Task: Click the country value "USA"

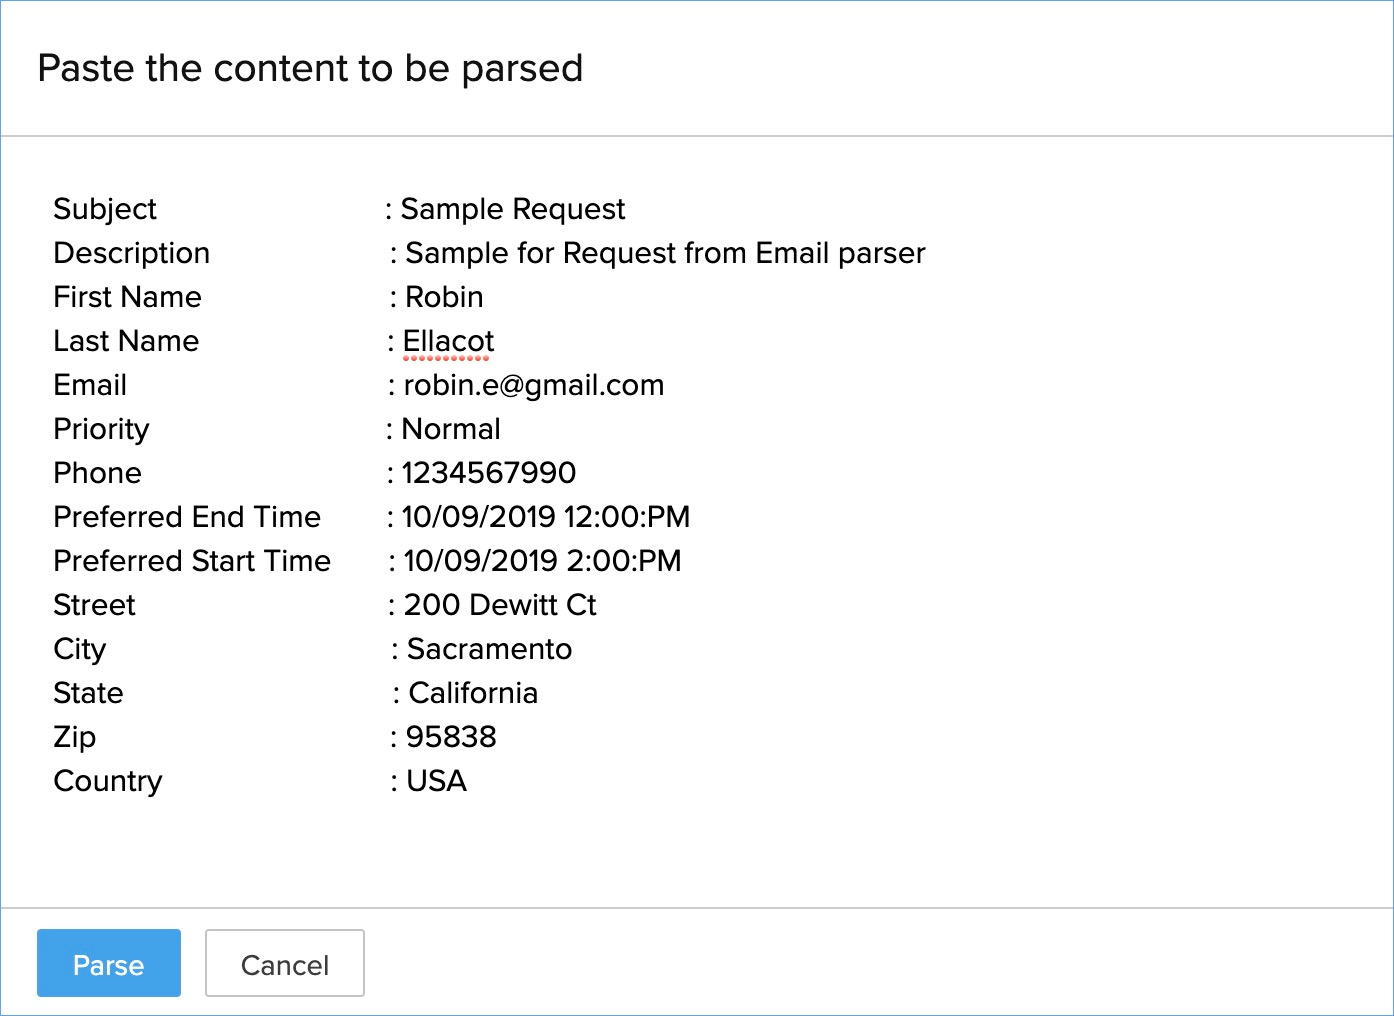Action: [x=436, y=781]
